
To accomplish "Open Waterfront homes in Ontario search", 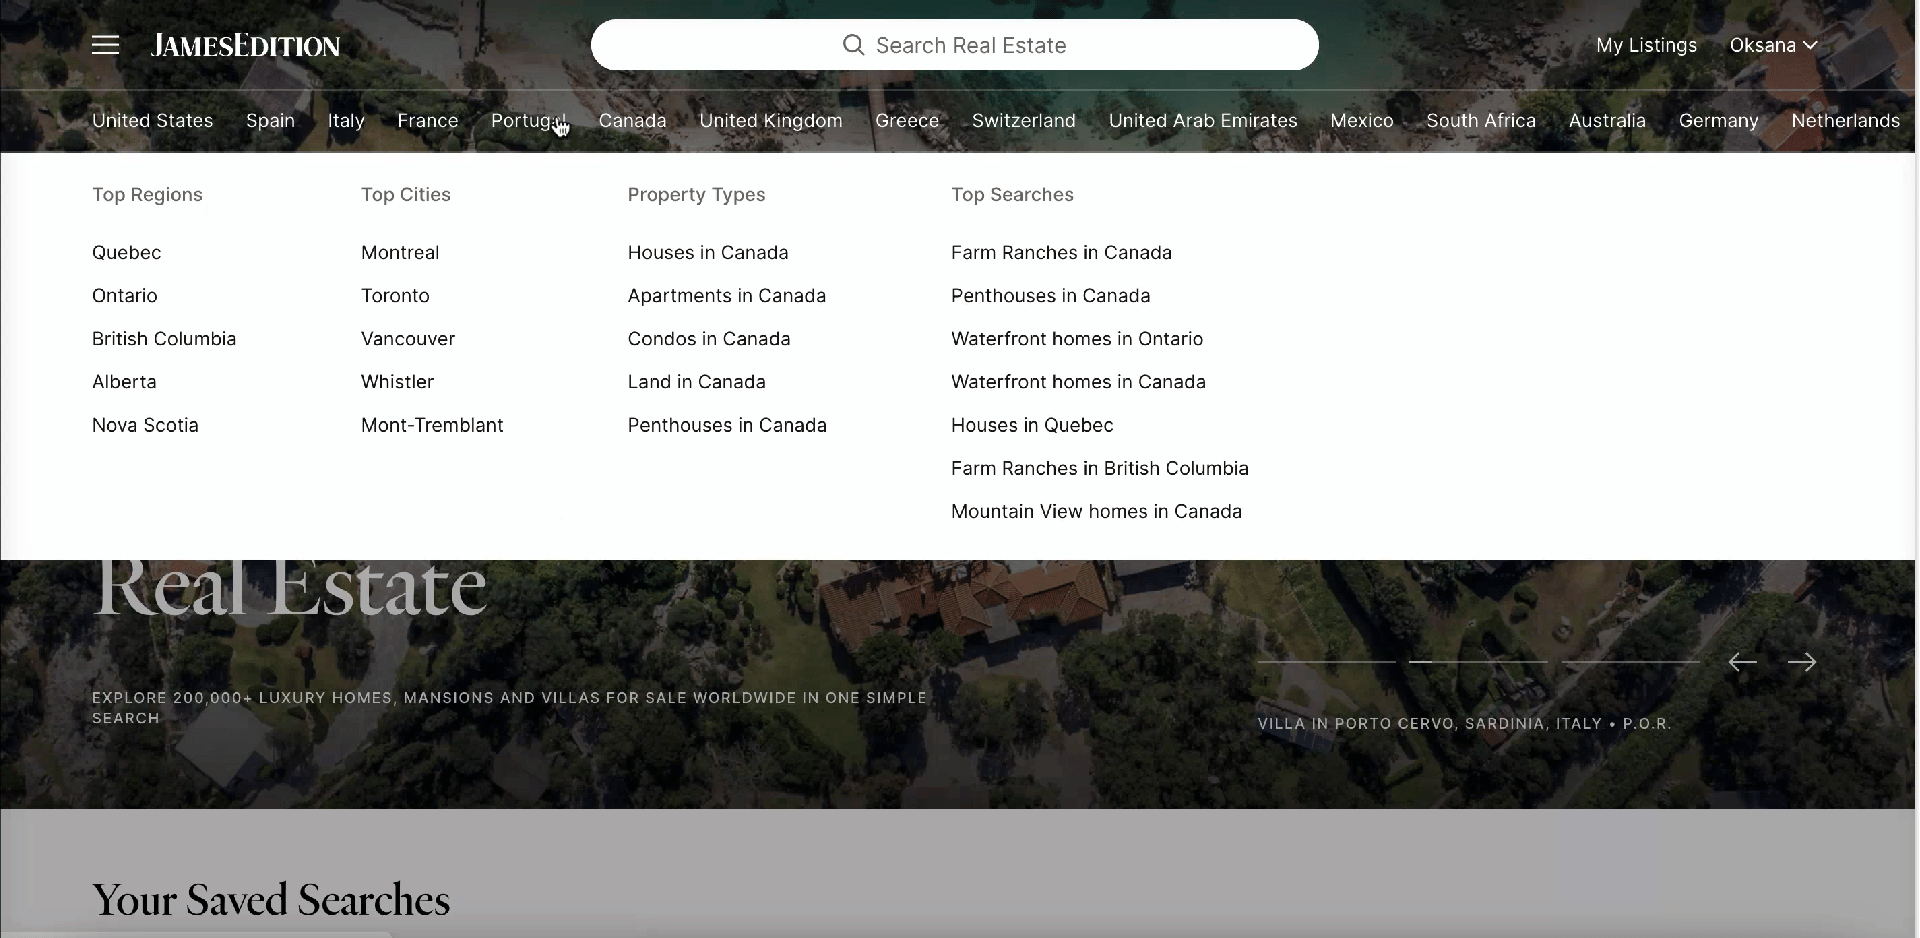I will [x=1077, y=339].
